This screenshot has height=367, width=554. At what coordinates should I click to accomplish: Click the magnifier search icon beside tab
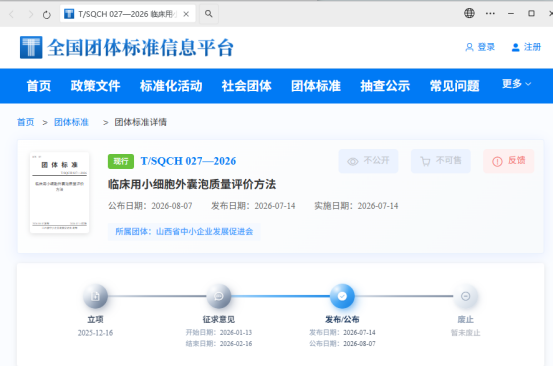click(208, 14)
